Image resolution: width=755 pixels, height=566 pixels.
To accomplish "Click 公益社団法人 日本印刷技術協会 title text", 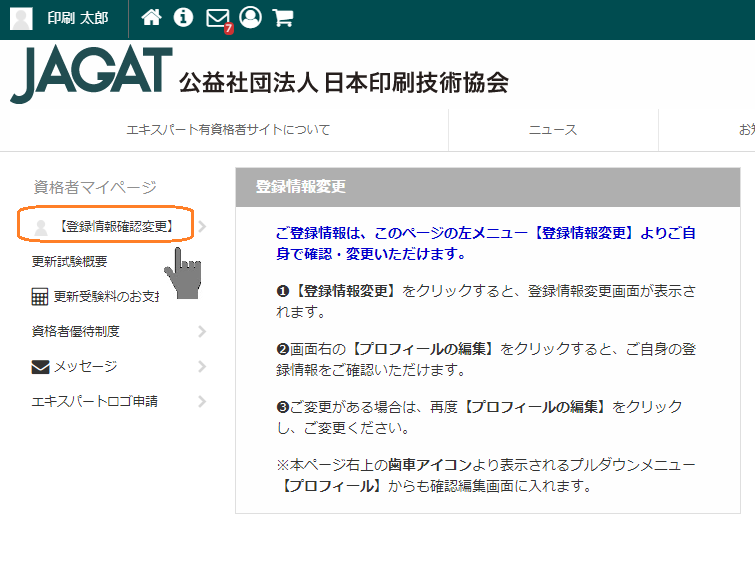I will tap(344, 83).
